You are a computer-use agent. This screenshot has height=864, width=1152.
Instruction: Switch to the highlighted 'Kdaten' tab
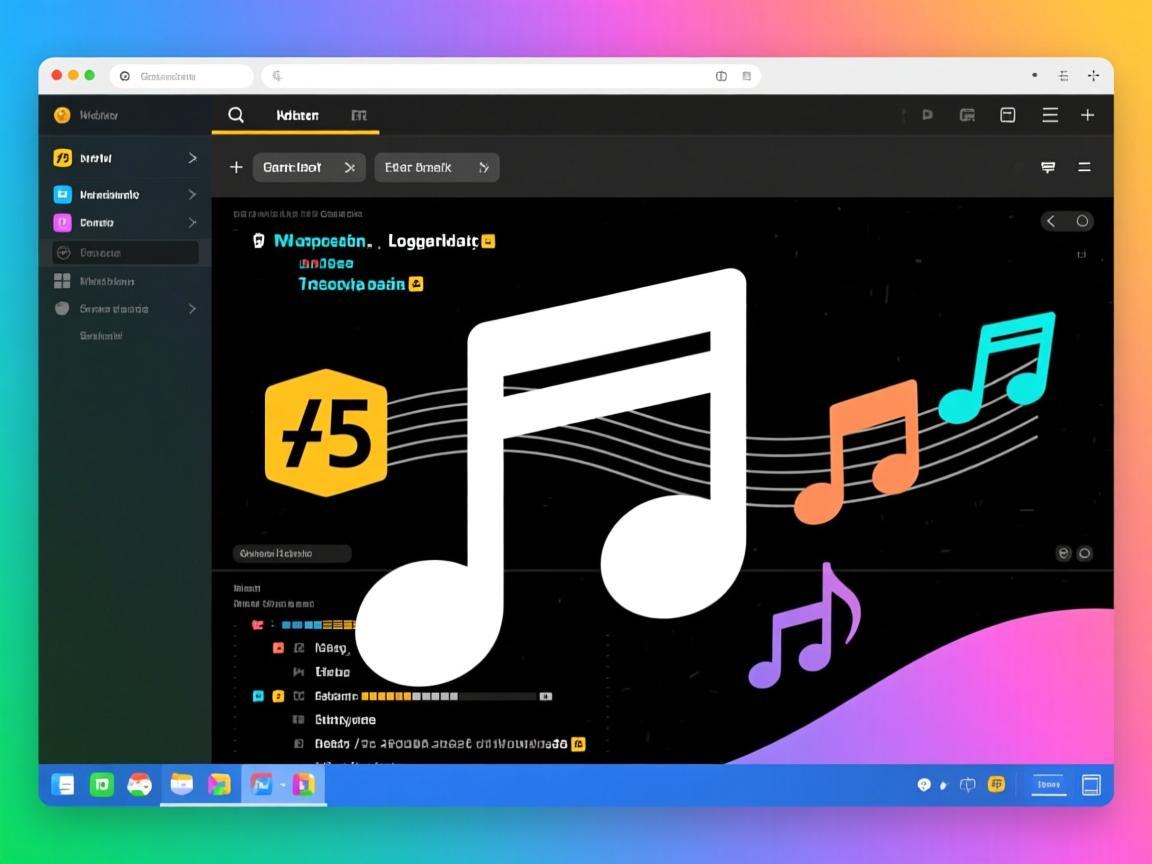(x=297, y=115)
